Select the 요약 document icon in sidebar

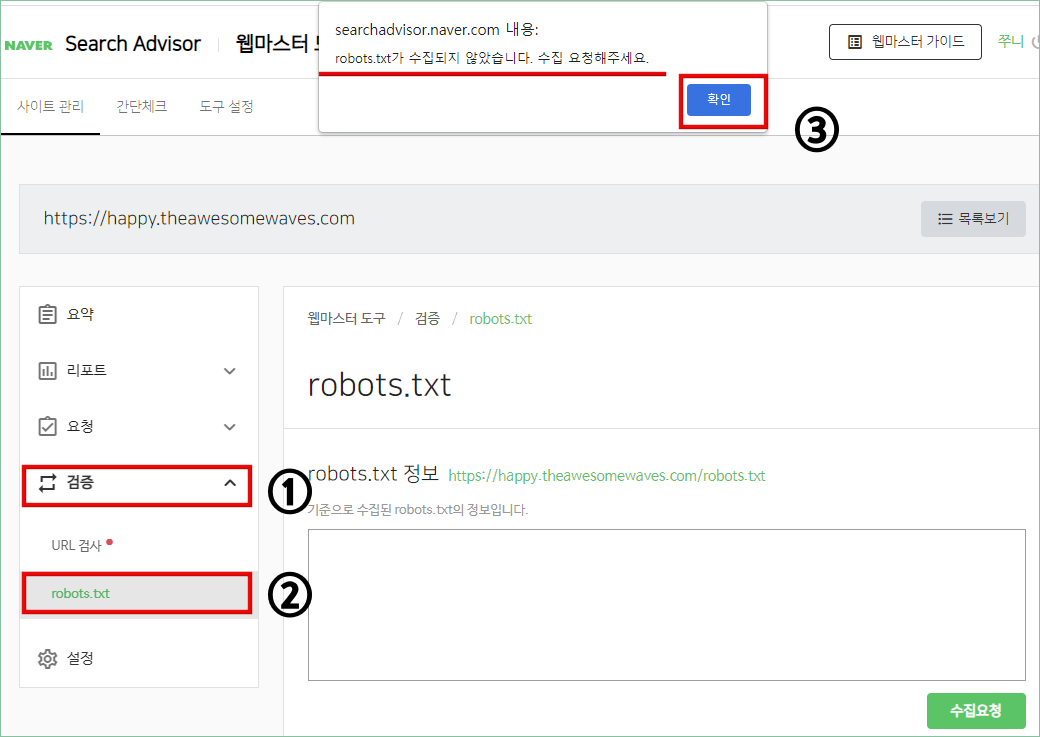tap(48, 313)
